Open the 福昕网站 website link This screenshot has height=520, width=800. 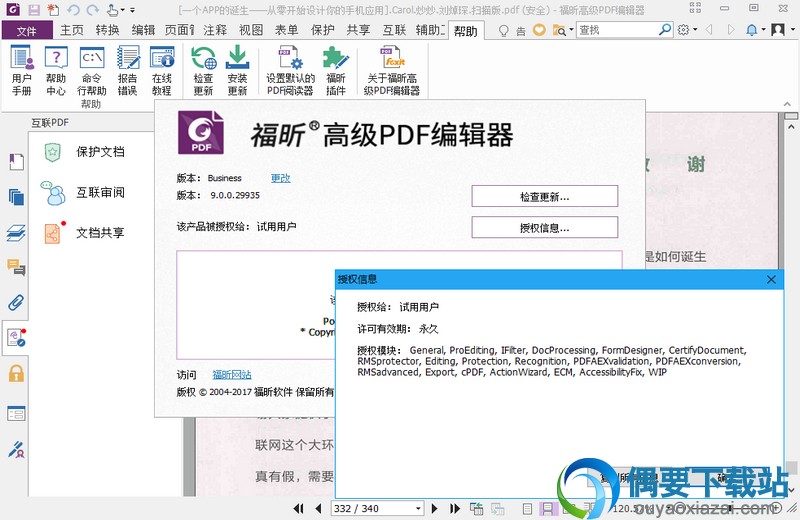pos(232,375)
